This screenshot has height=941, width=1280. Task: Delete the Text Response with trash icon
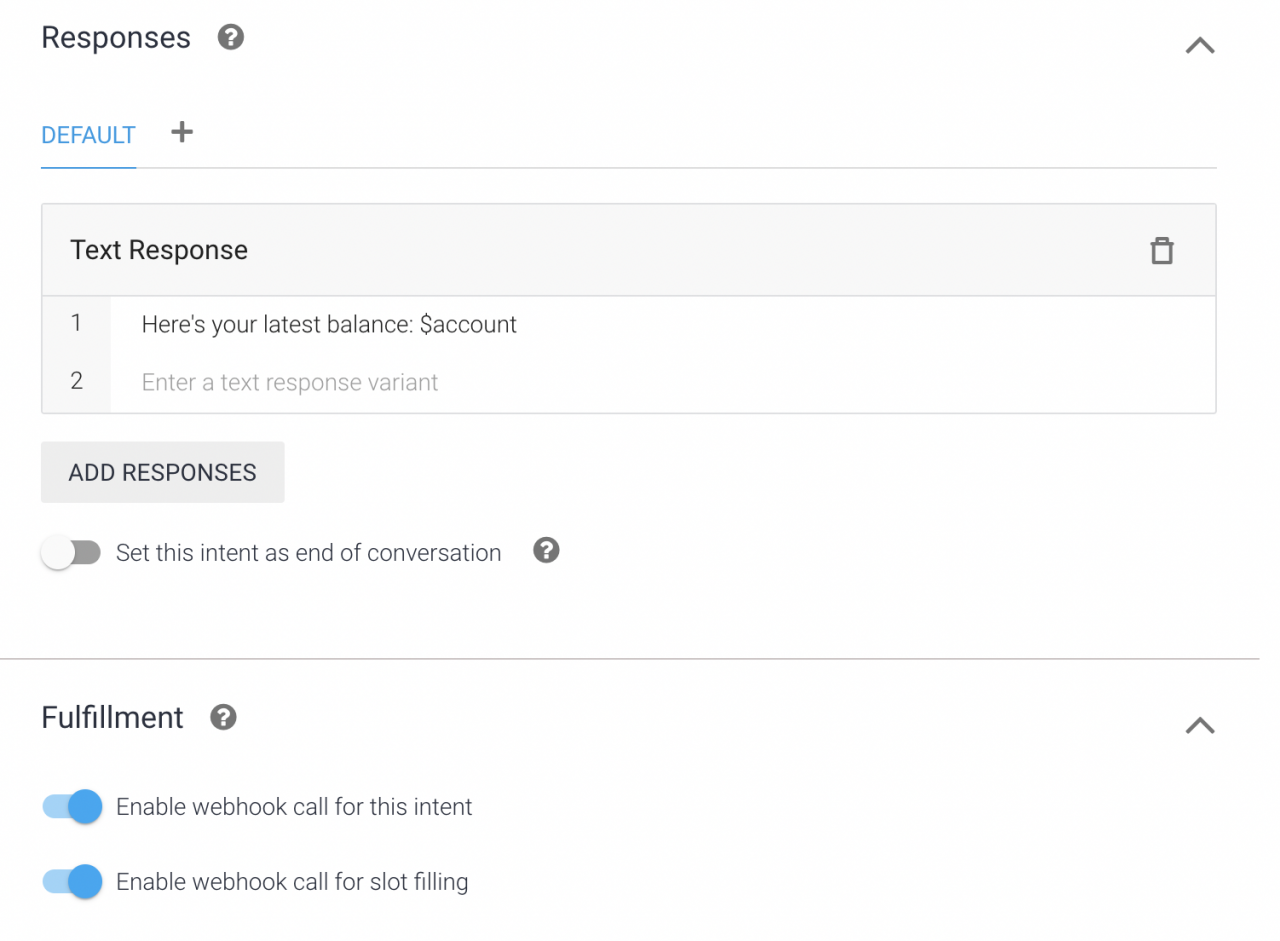pos(1161,250)
